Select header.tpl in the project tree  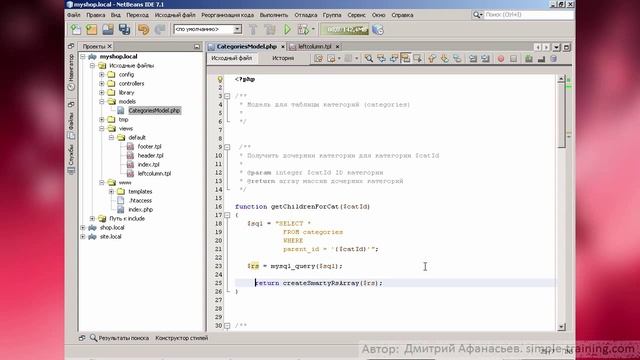tap(151, 156)
